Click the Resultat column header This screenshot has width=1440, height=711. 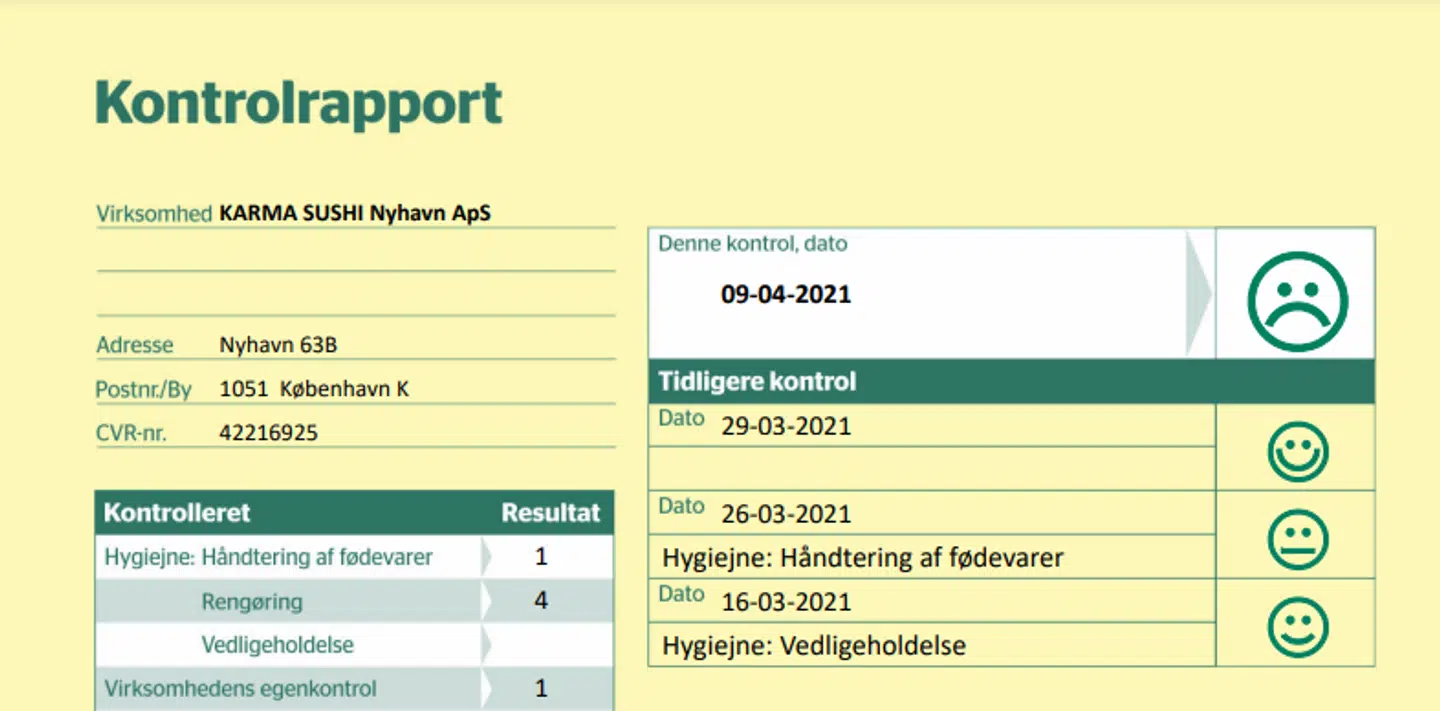(550, 513)
